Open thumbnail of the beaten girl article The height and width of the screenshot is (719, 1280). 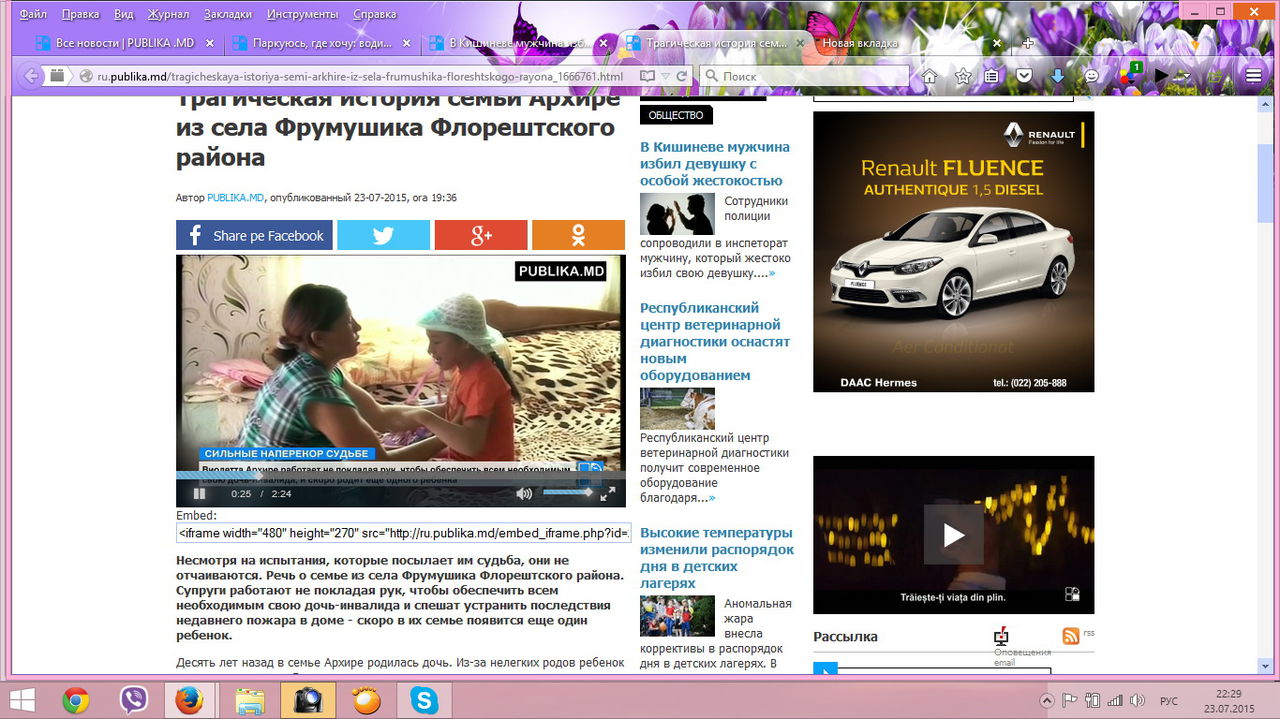677,214
